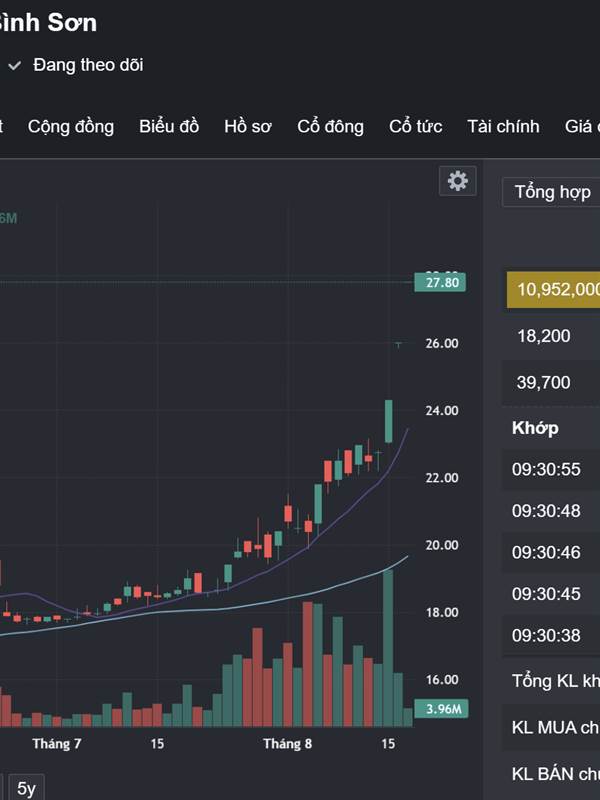The image size is (600, 800).
Task: Click the 16.00 price axis label
Action: pos(442,680)
